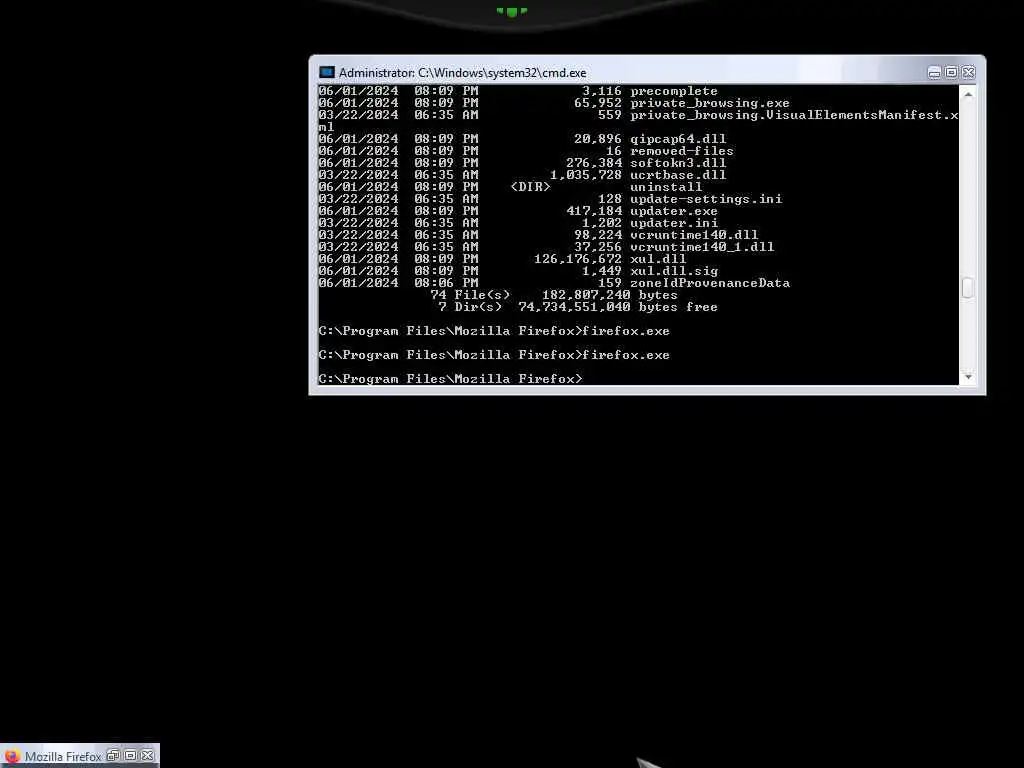Click the empty command prompt on the last line
This screenshot has width=1024, height=768.
(x=450, y=379)
